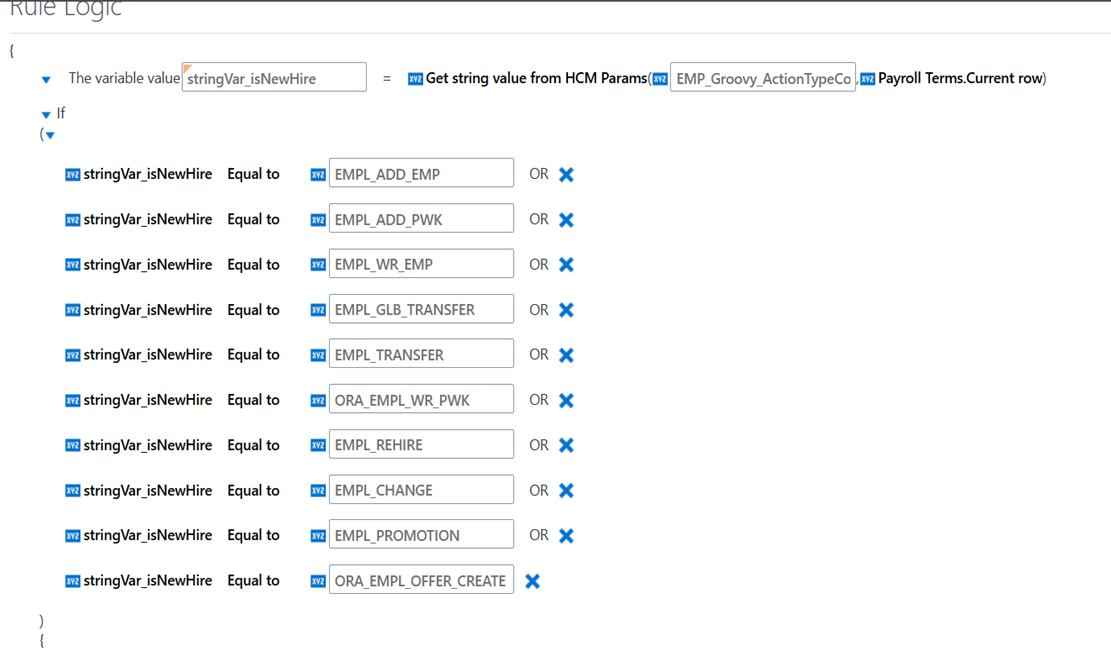Edit the ORA_EMPL_OFFER_CREATE value field
The width and height of the screenshot is (1111, 651).
coord(422,580)
